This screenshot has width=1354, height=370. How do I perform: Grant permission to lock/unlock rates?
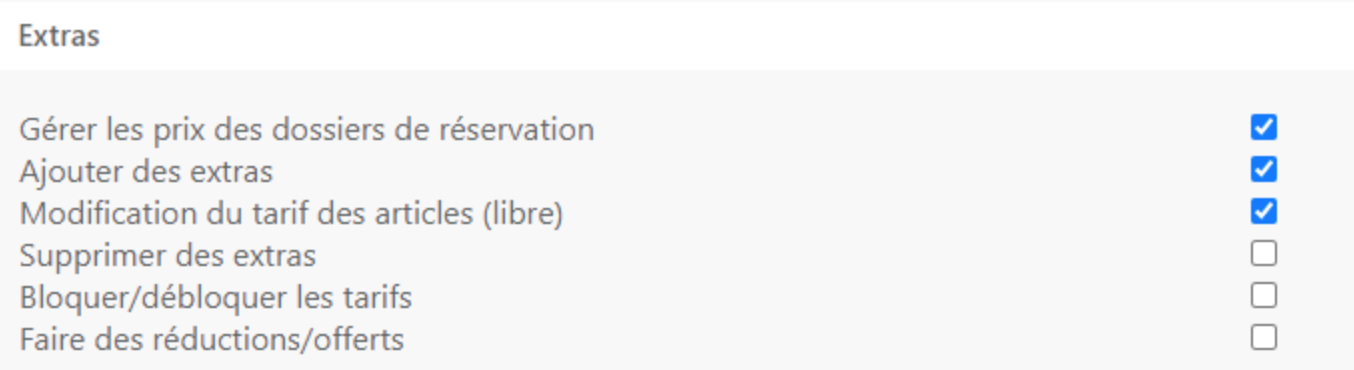(1264, 295)
